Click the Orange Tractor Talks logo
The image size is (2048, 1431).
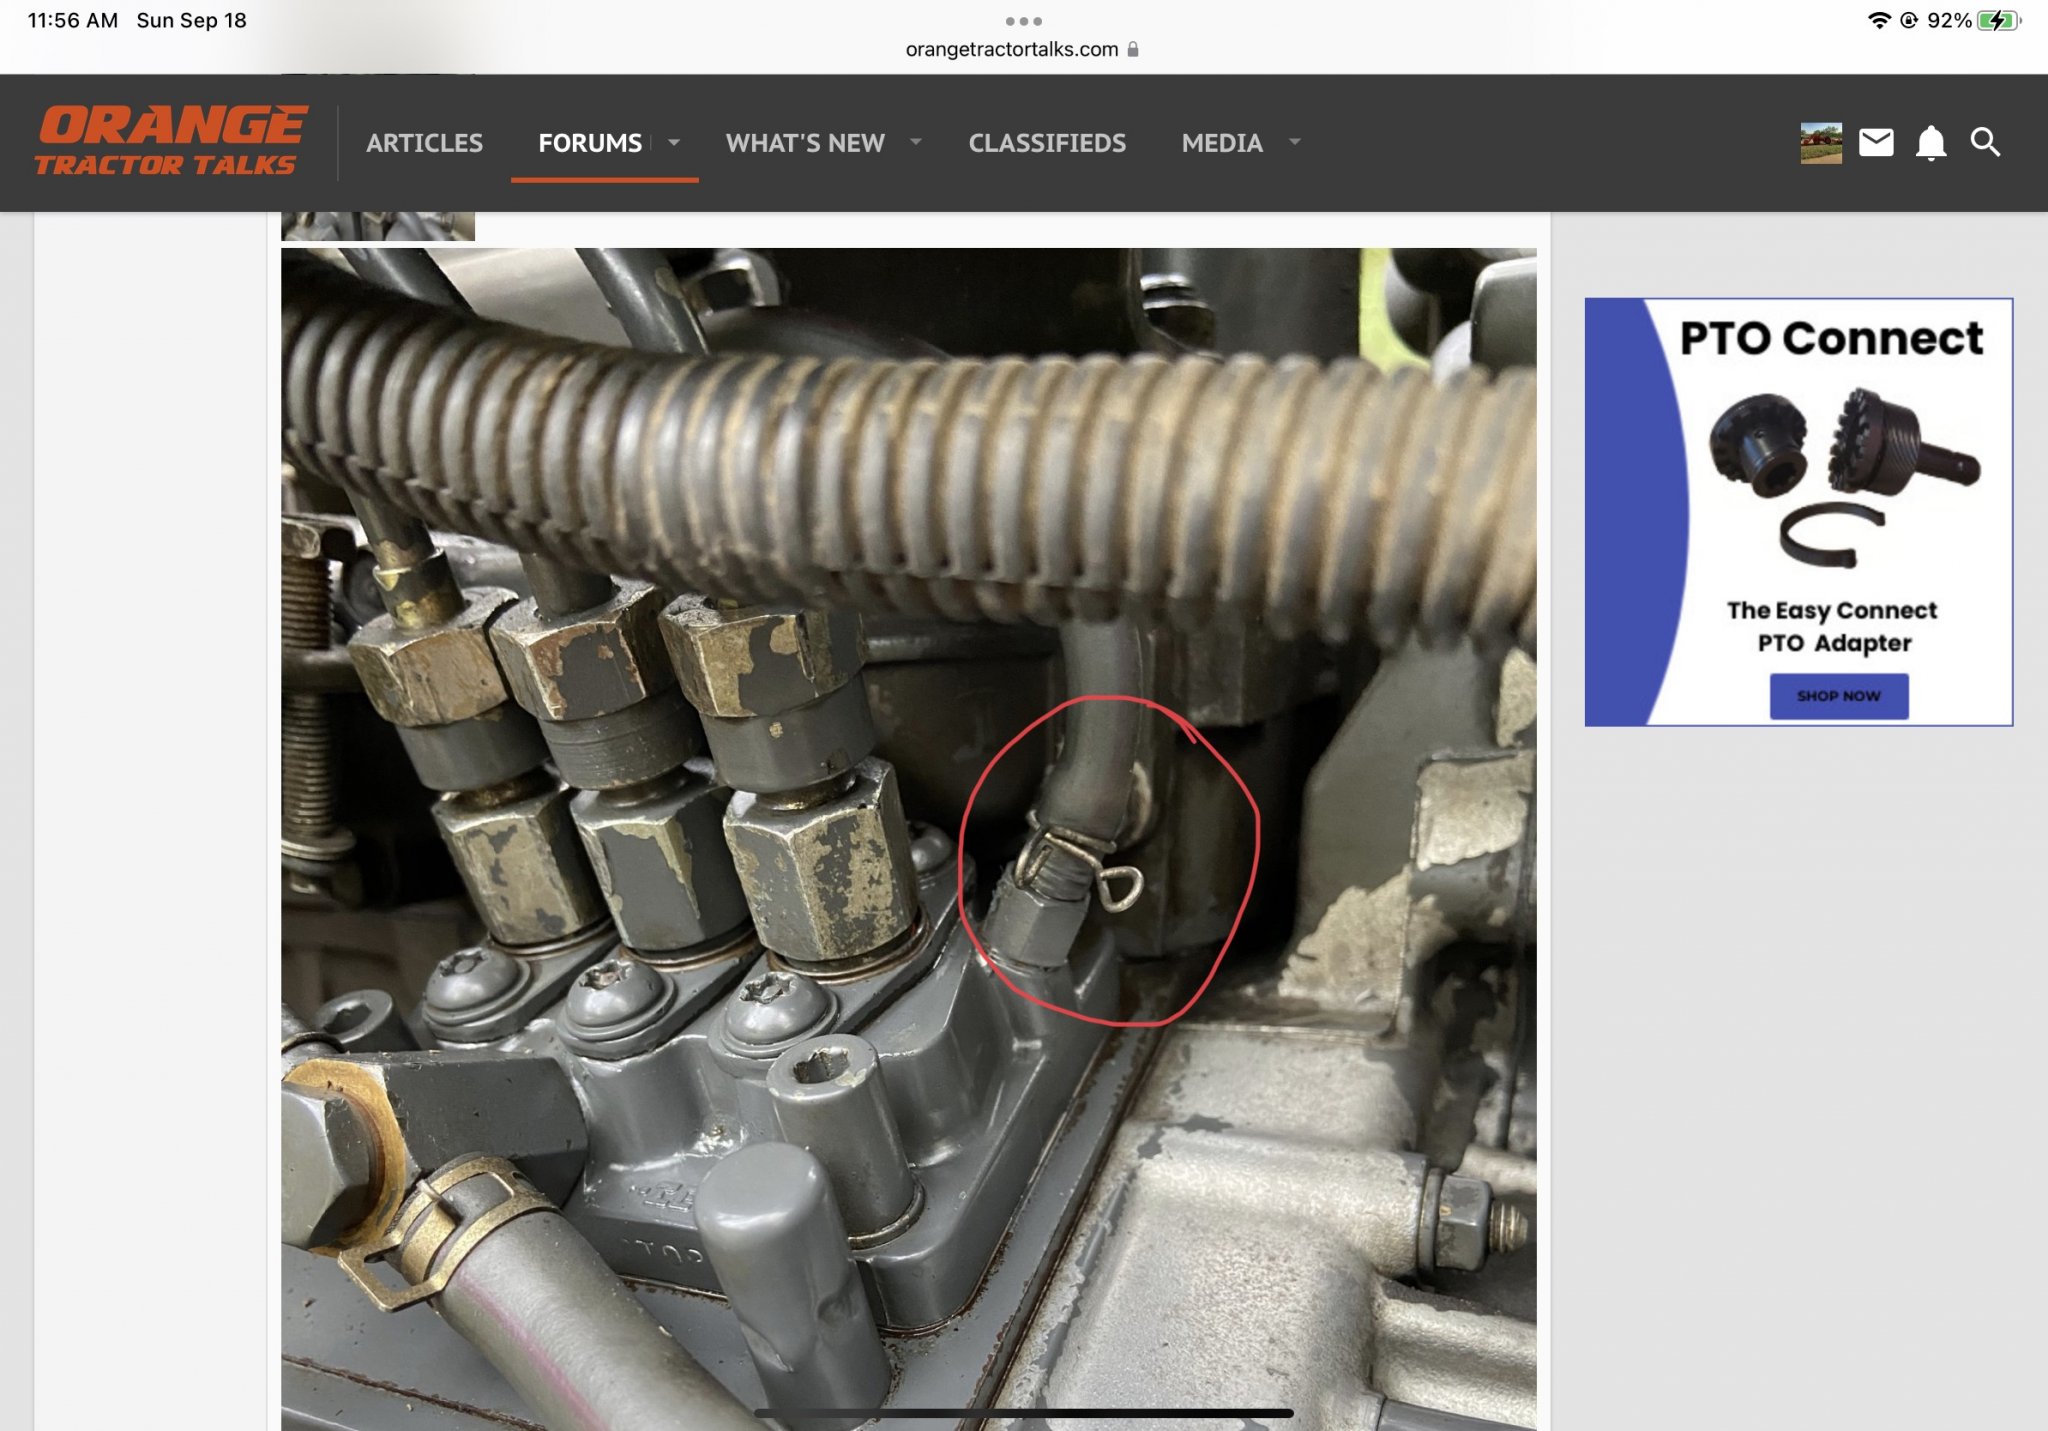click(x=170, y=141)
